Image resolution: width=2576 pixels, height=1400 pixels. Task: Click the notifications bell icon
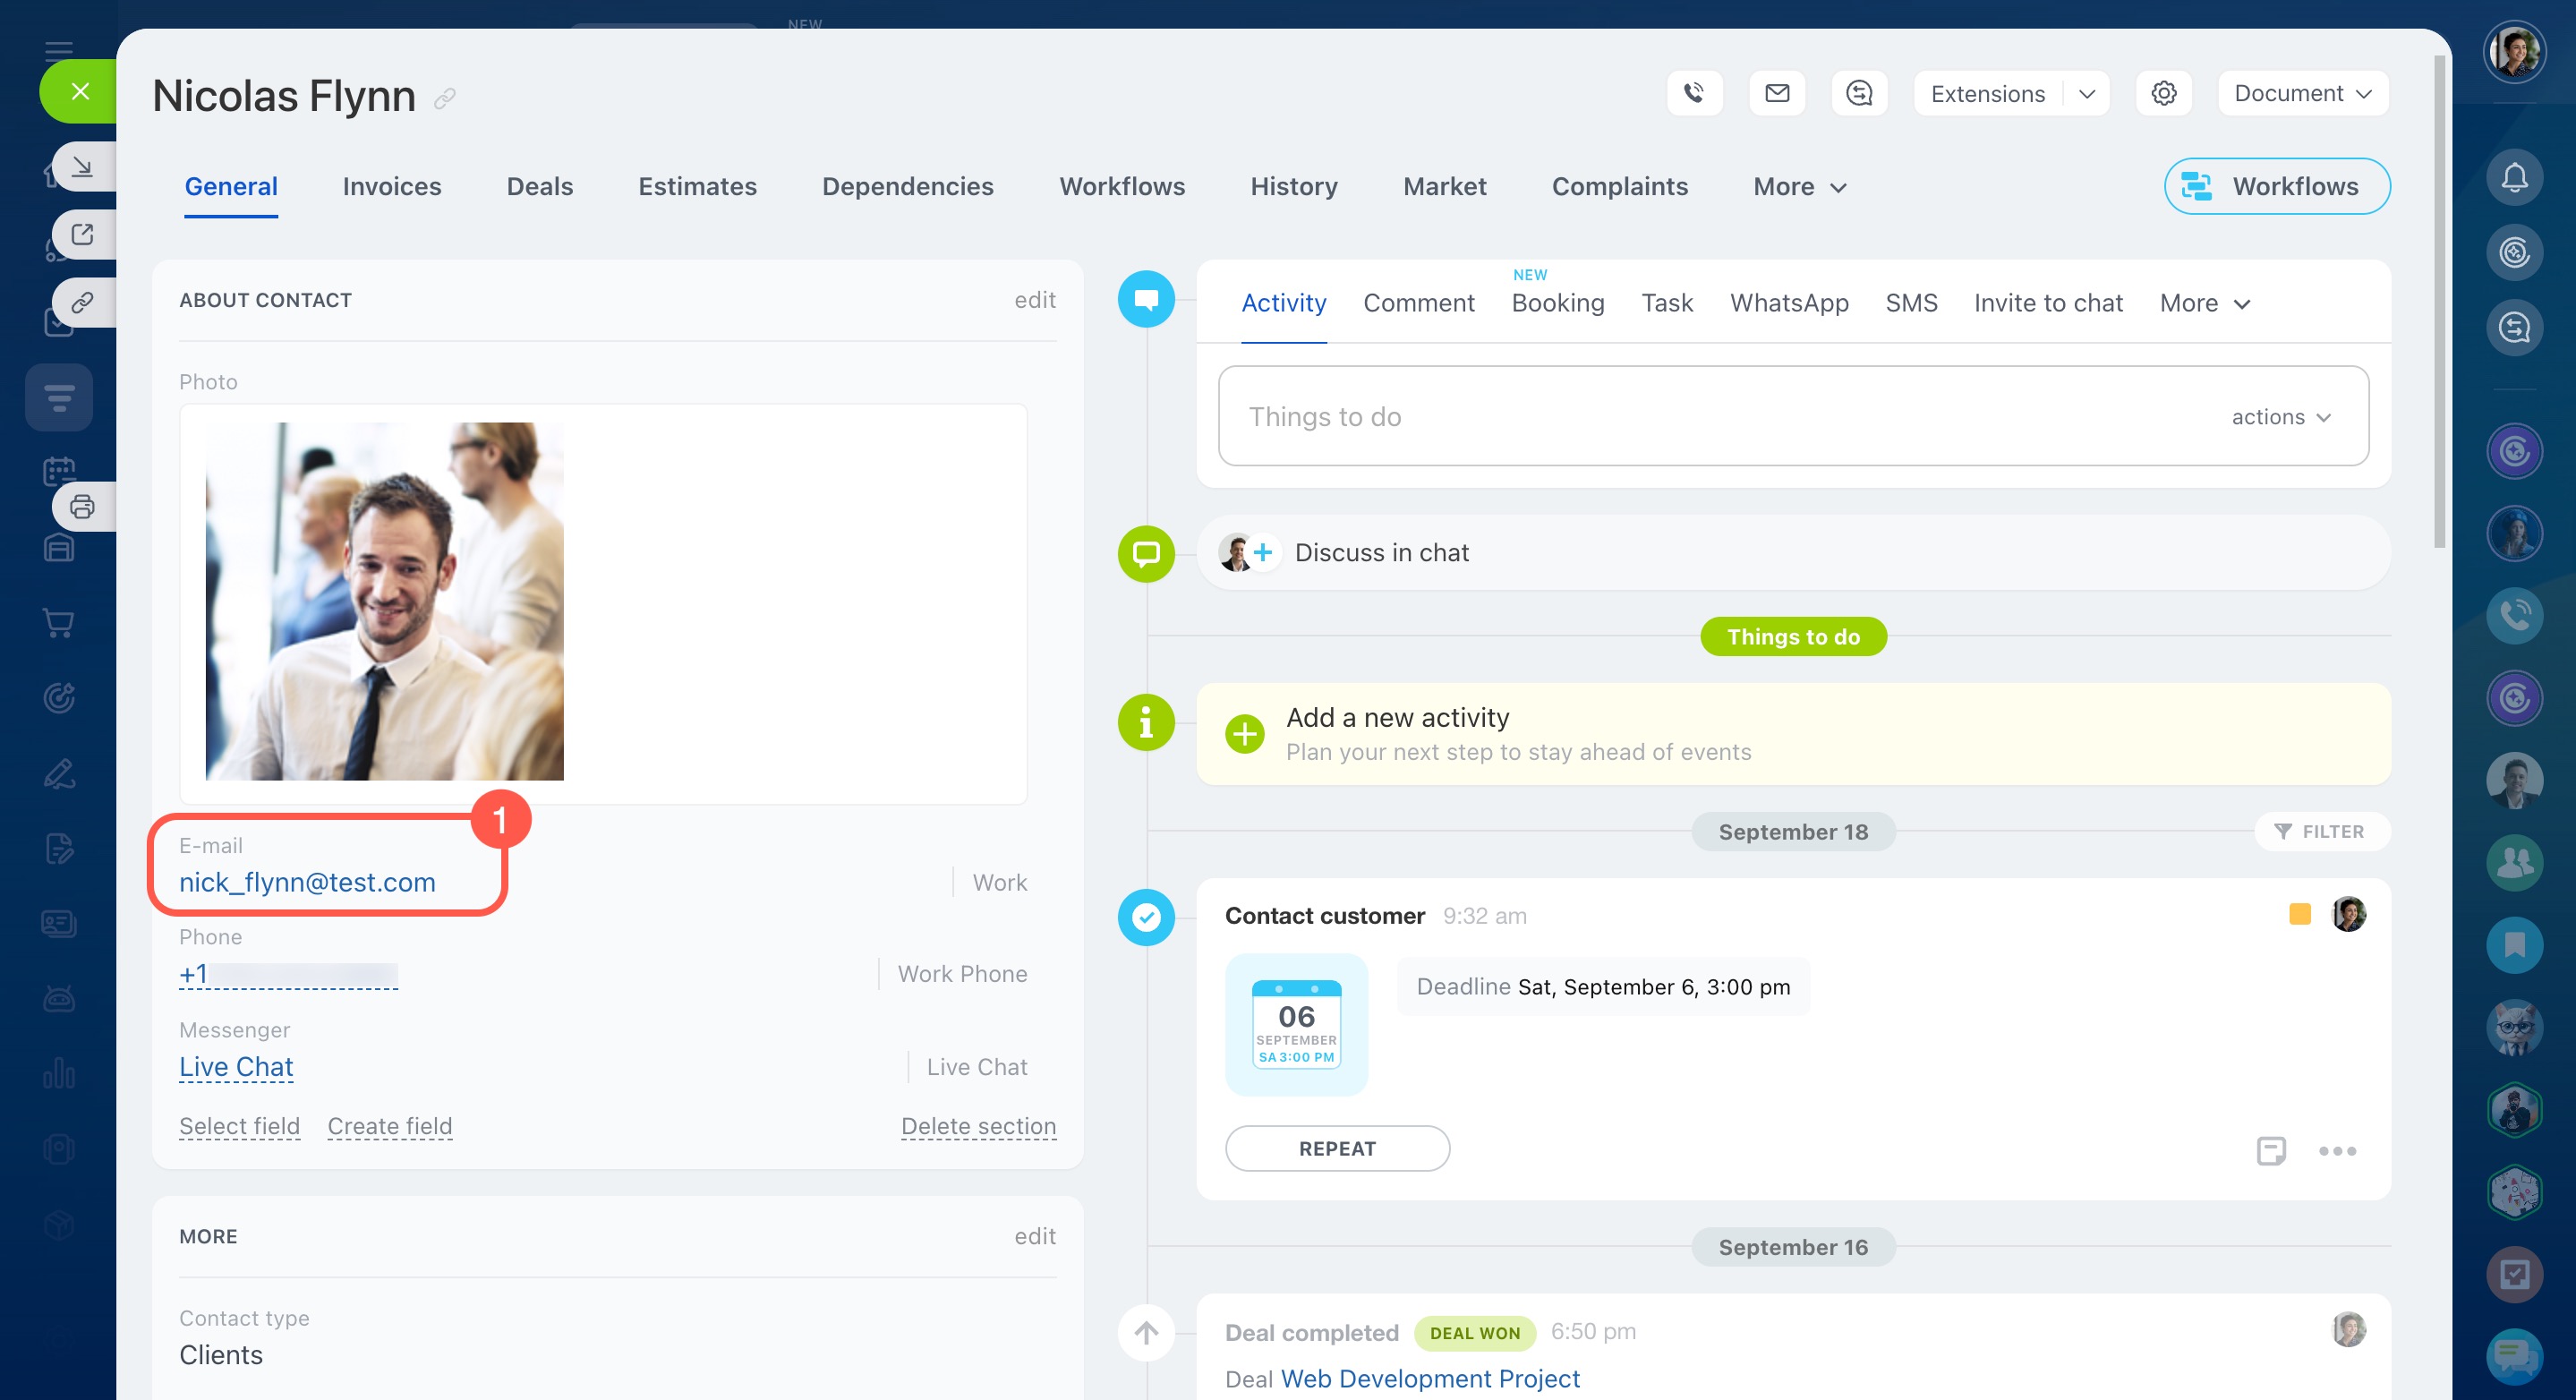[2514, 178]
